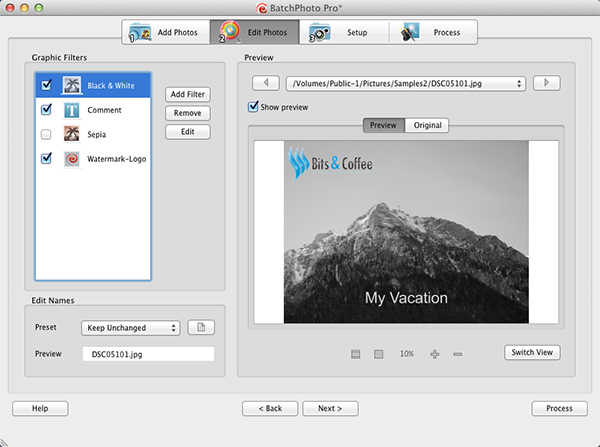The width and height of the screenshot is (600, 447).
Task: Click the document icon beside Preset
Action: click(x=201, y=328)
